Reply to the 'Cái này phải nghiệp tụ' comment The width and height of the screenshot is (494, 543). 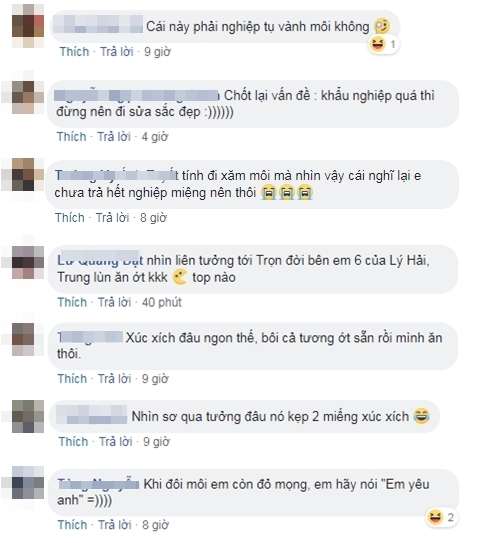[x=117, y=52]
